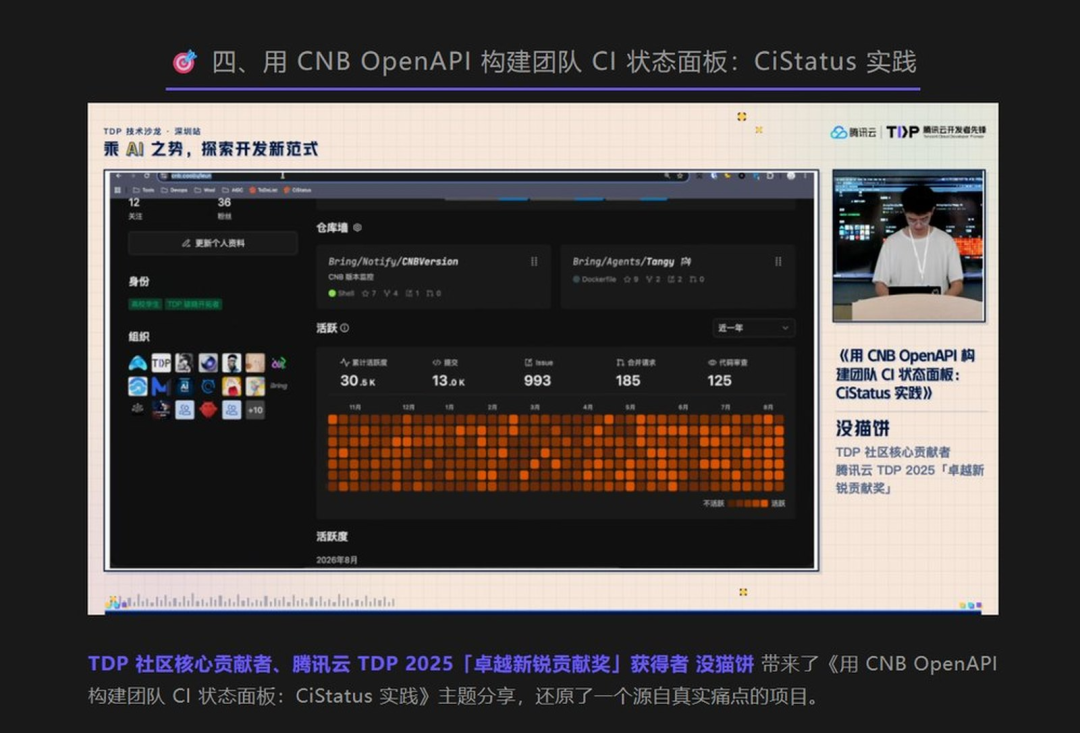Viewport: 1080px width, 733px height.
Task: Click the 11月 heatmap month label
Action: coord(355,407)
